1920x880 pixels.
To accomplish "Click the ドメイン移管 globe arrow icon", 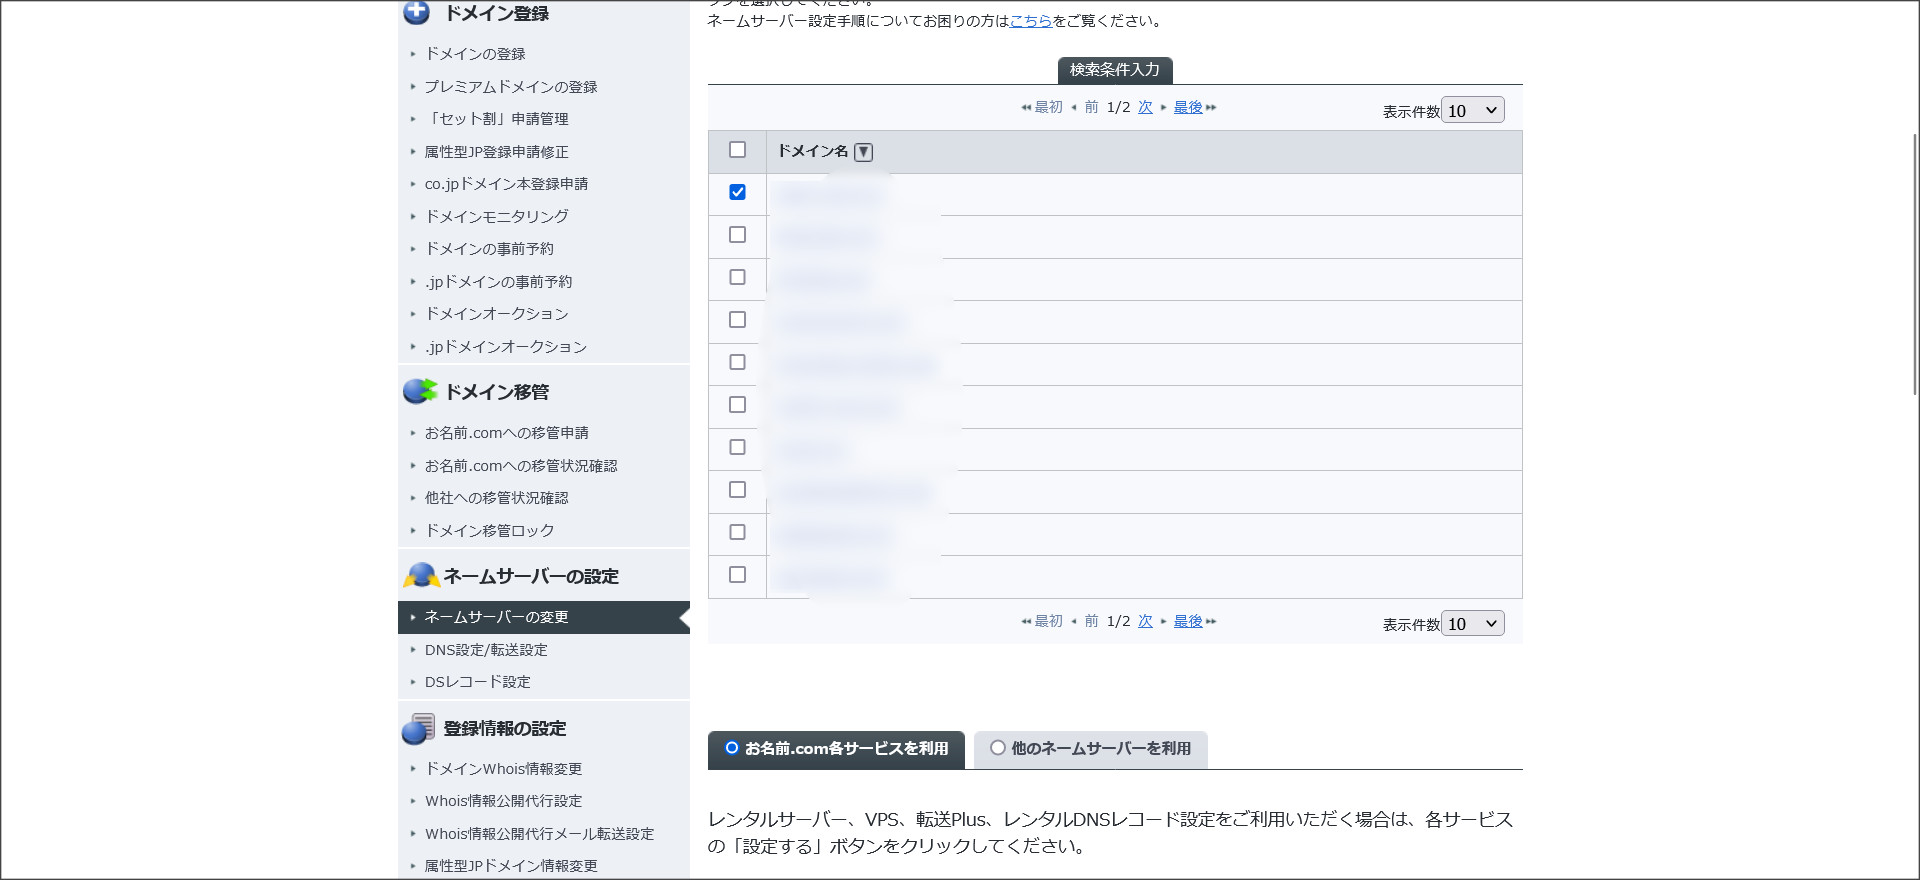I will click(420, 391).
